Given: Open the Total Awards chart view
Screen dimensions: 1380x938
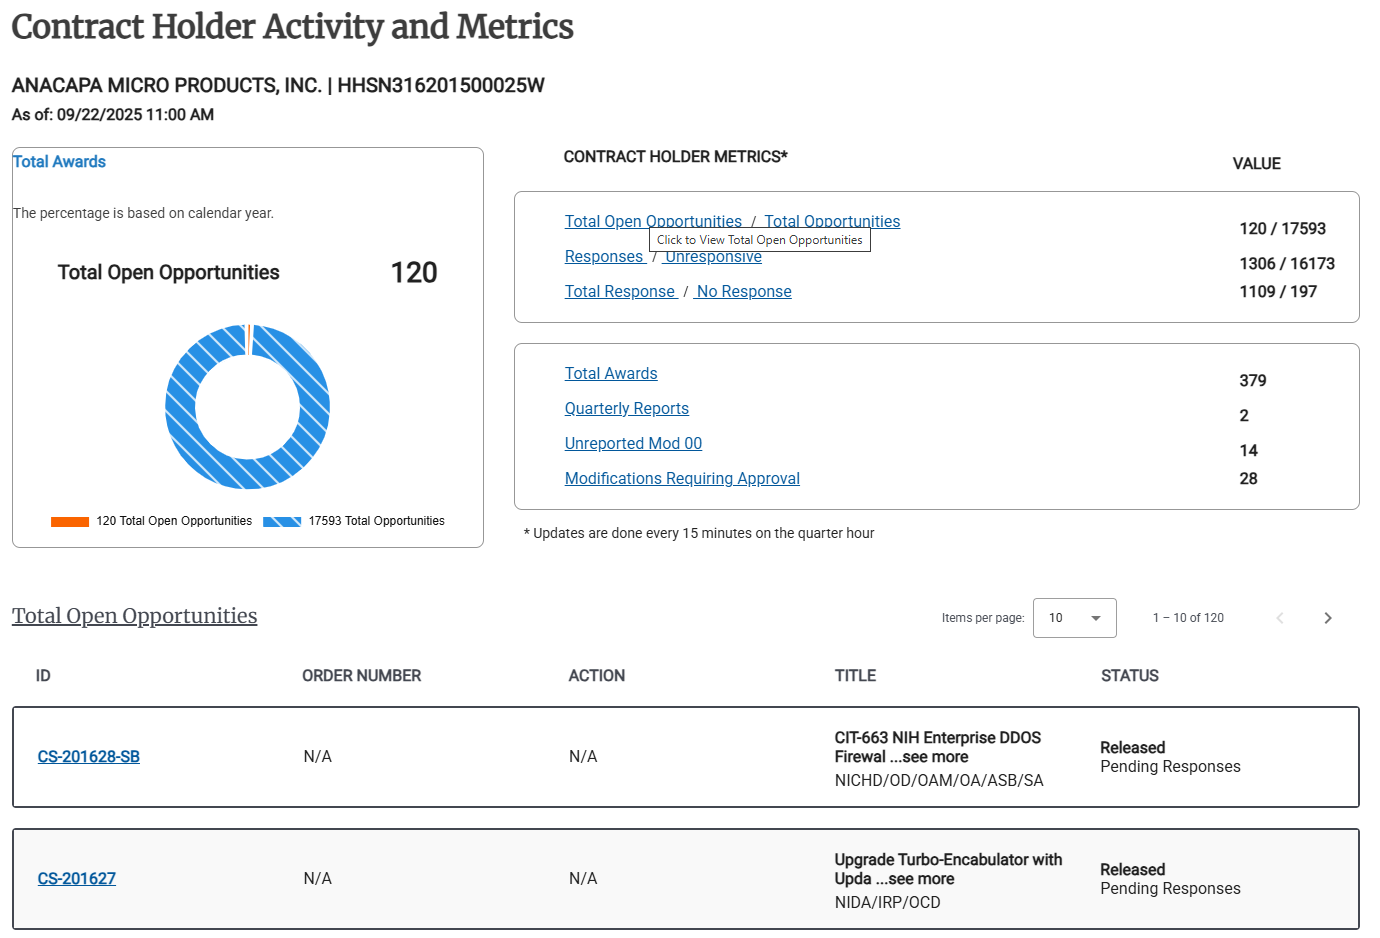Looking at the screenshot, I should point(59,161).
